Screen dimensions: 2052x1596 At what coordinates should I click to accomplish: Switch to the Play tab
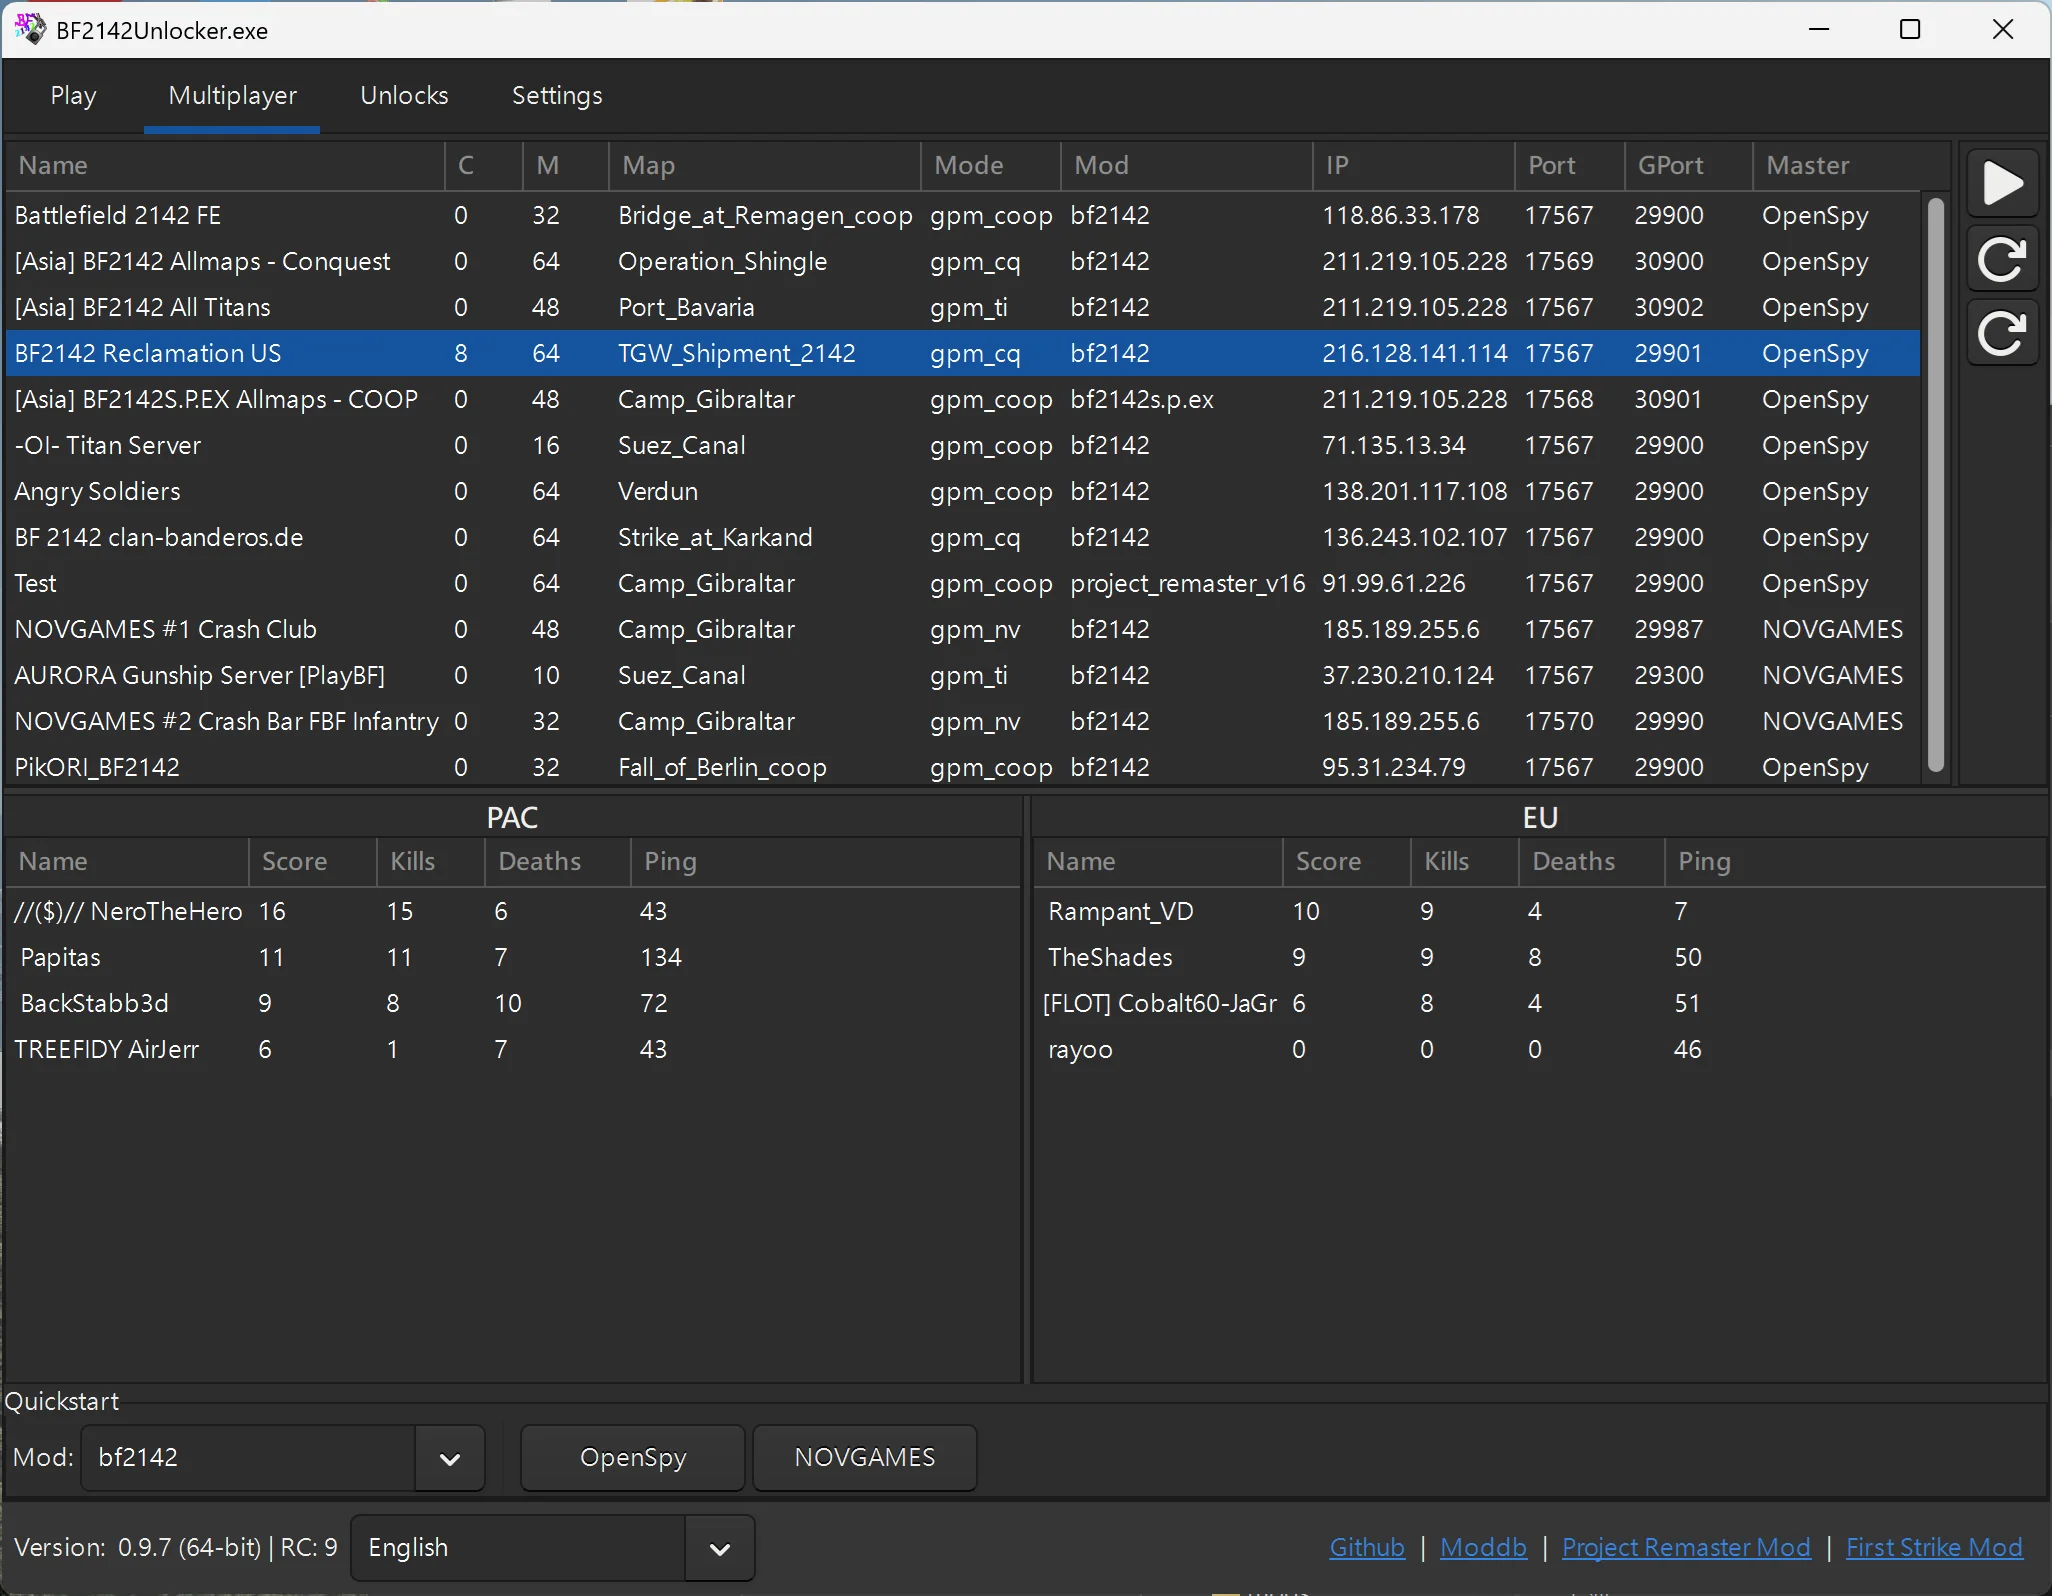pos(73,96)
